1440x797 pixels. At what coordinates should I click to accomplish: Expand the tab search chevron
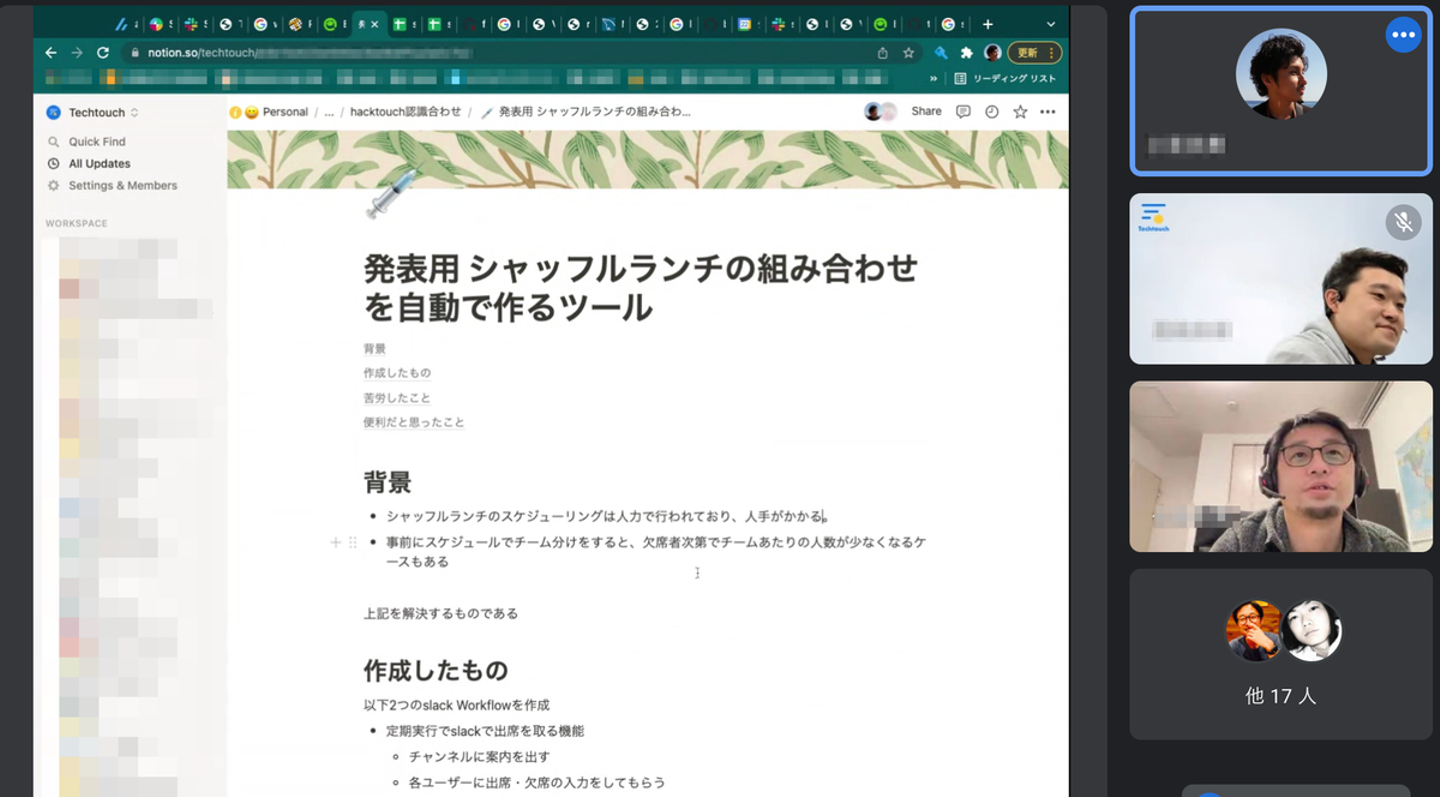point(1050,24)
